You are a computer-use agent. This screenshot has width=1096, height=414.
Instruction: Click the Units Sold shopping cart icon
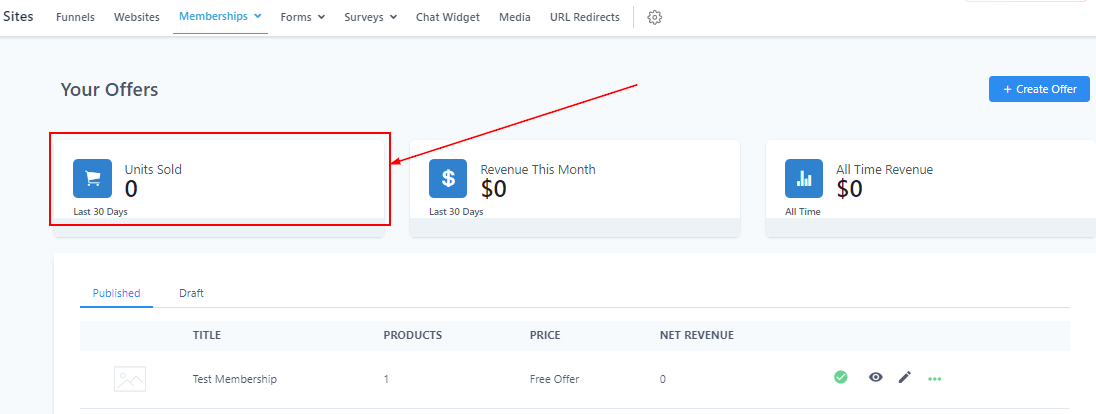click(92, 178)
